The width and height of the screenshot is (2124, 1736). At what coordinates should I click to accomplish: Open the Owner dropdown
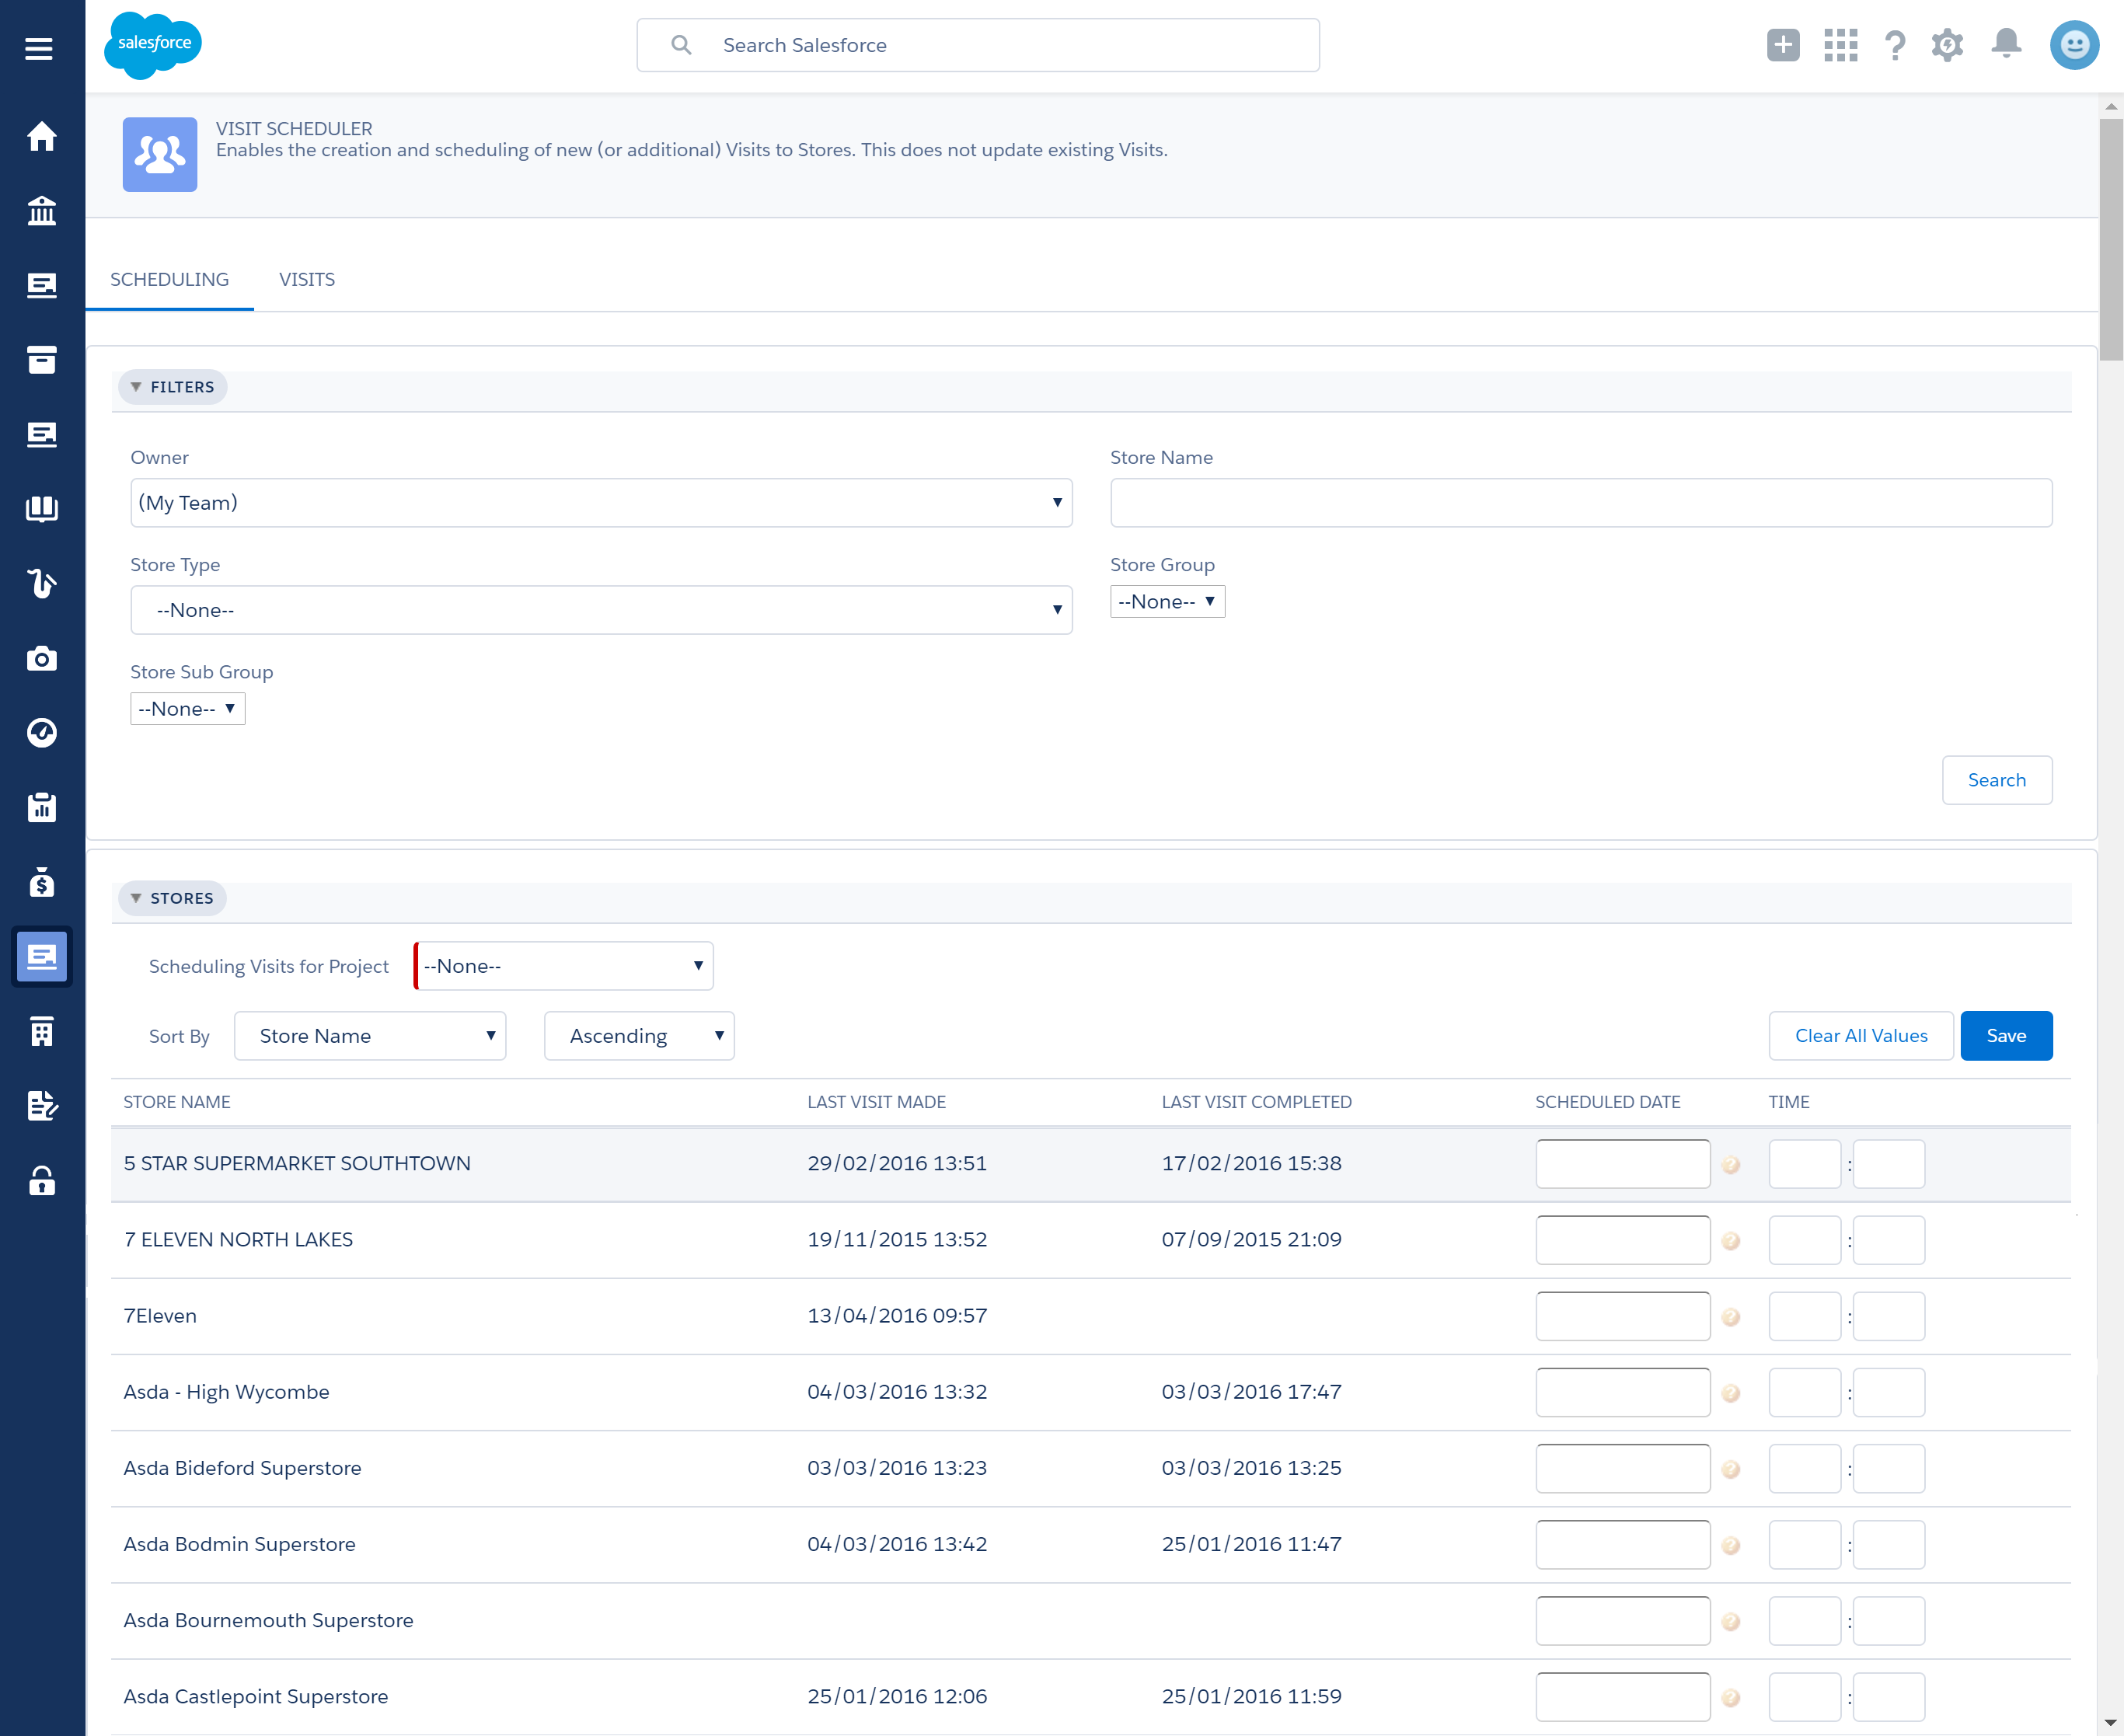[x=600, y=503]
